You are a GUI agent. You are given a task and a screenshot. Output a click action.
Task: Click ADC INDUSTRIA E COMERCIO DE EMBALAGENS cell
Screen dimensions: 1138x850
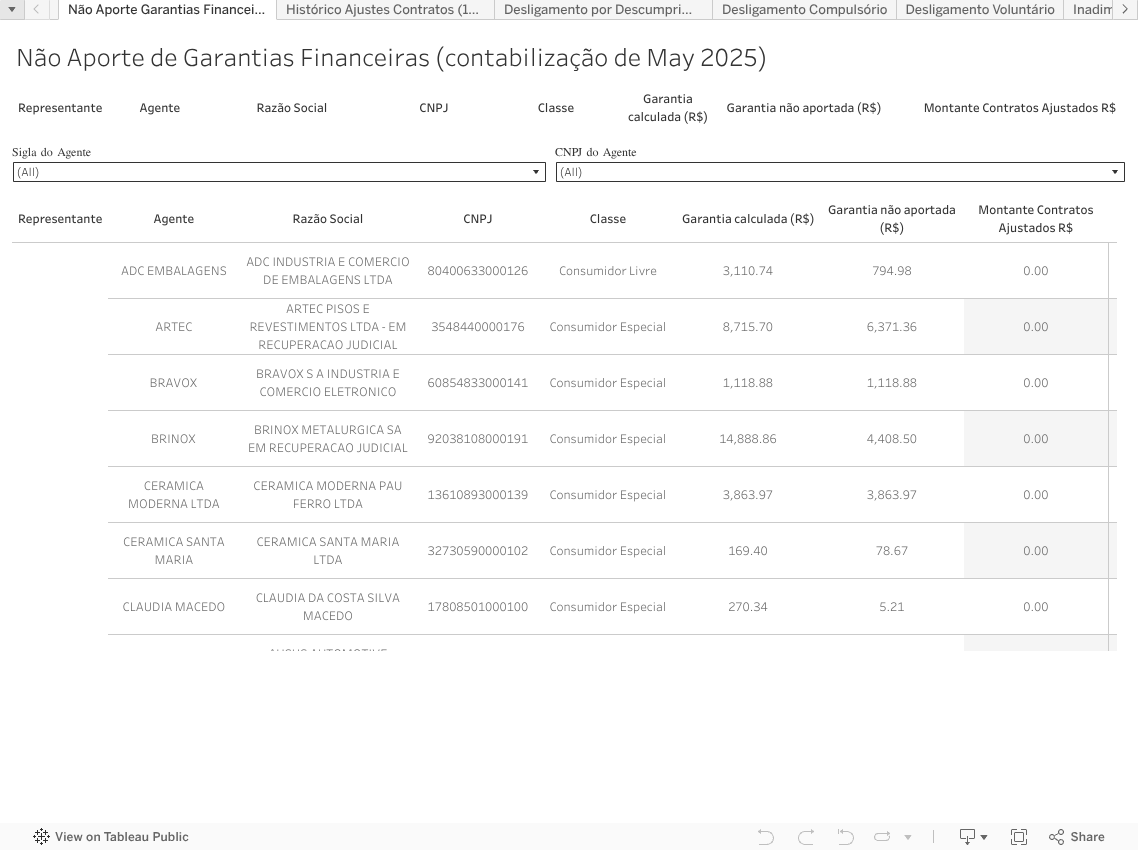pos(327,271)
